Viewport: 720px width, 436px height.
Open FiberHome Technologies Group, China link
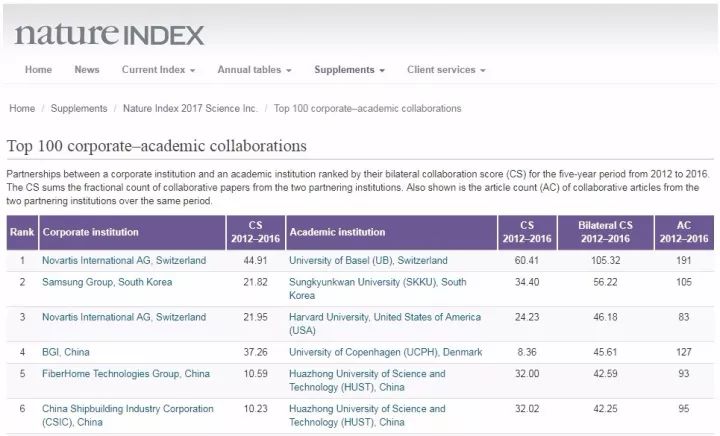point(126,374)
